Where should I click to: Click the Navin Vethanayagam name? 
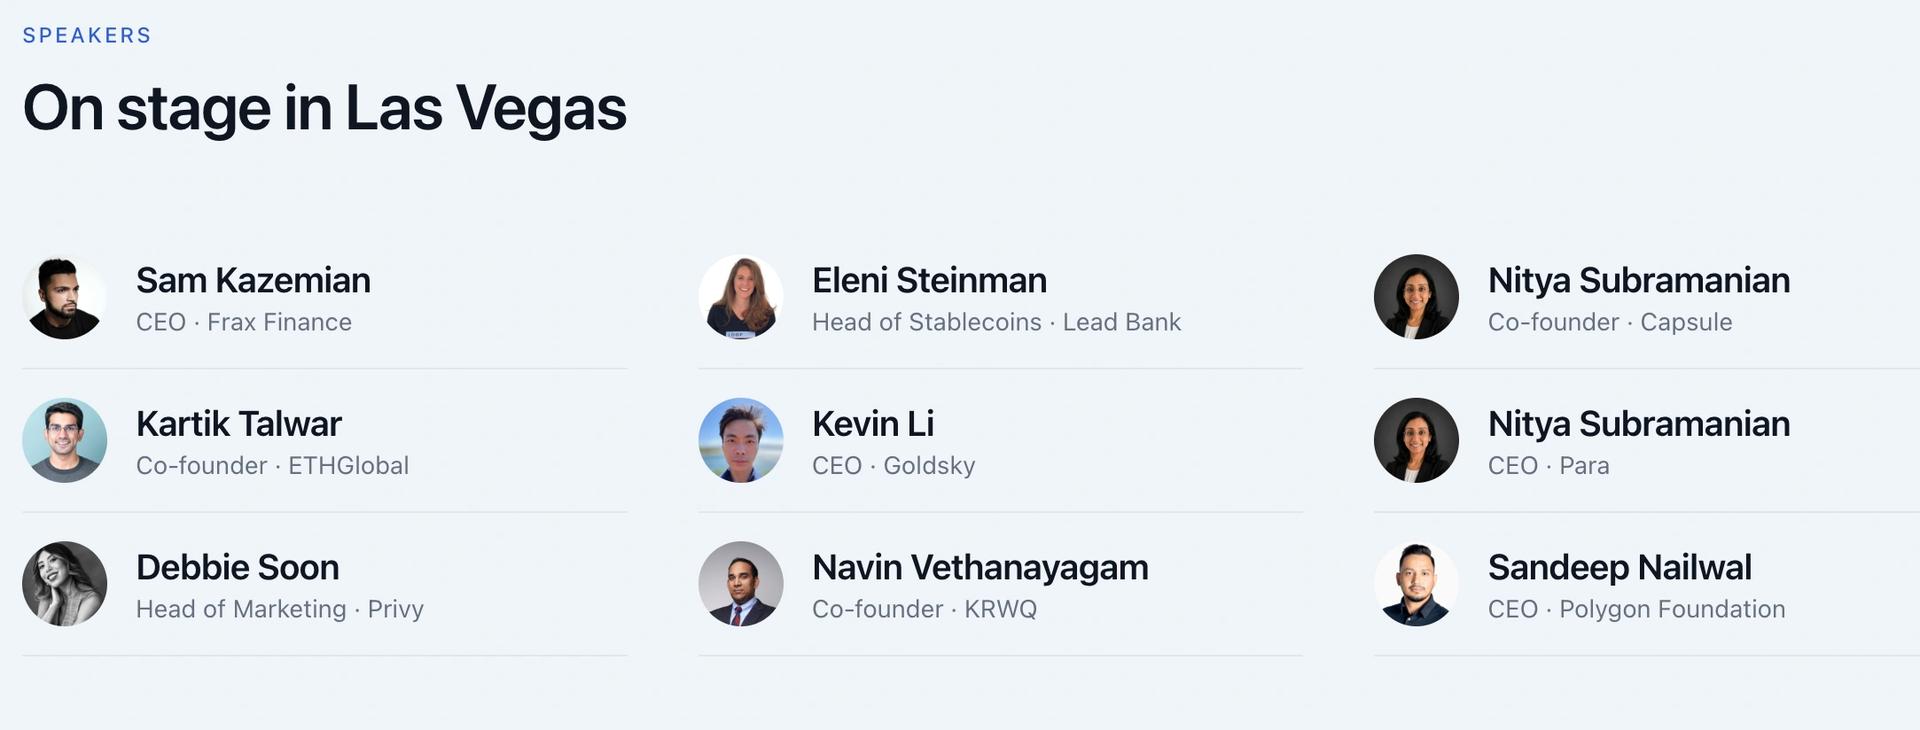tap(980, 567)
